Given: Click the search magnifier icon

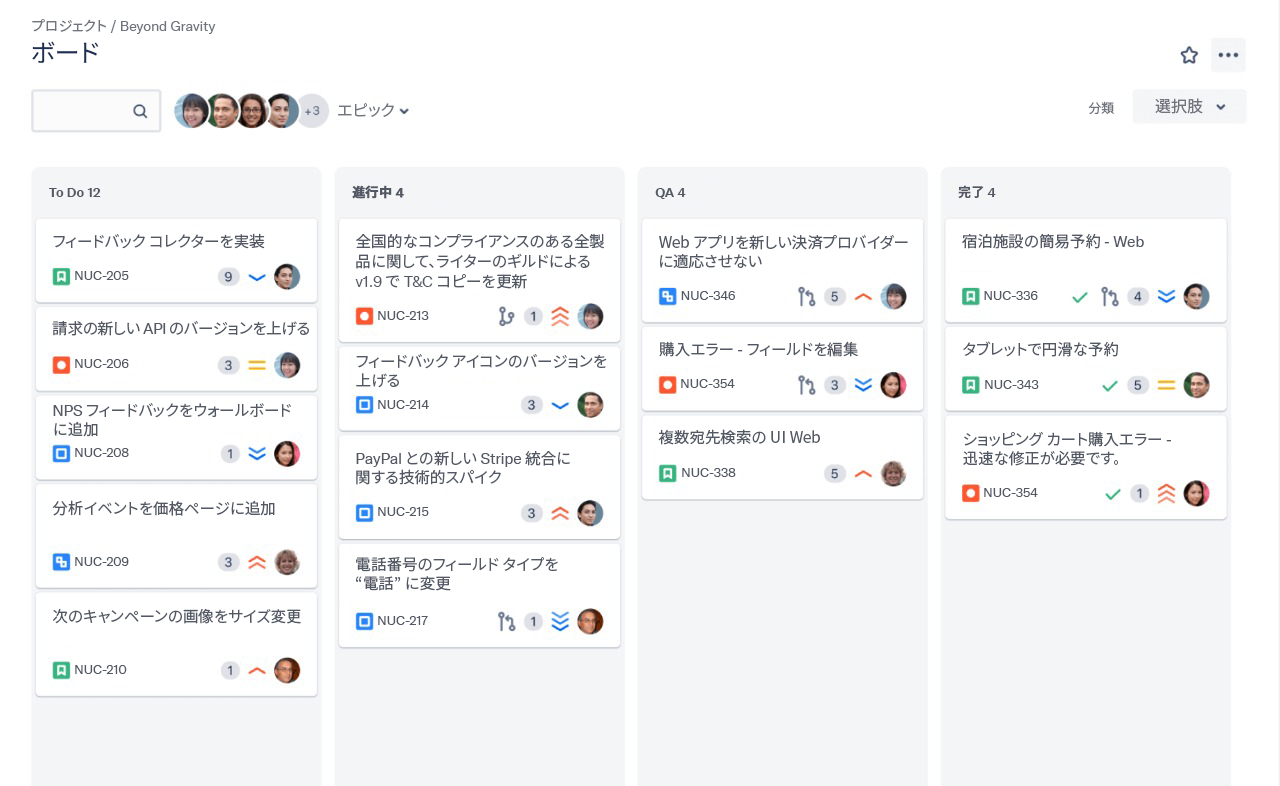Looking at the screenshot, I should (140, 111).
